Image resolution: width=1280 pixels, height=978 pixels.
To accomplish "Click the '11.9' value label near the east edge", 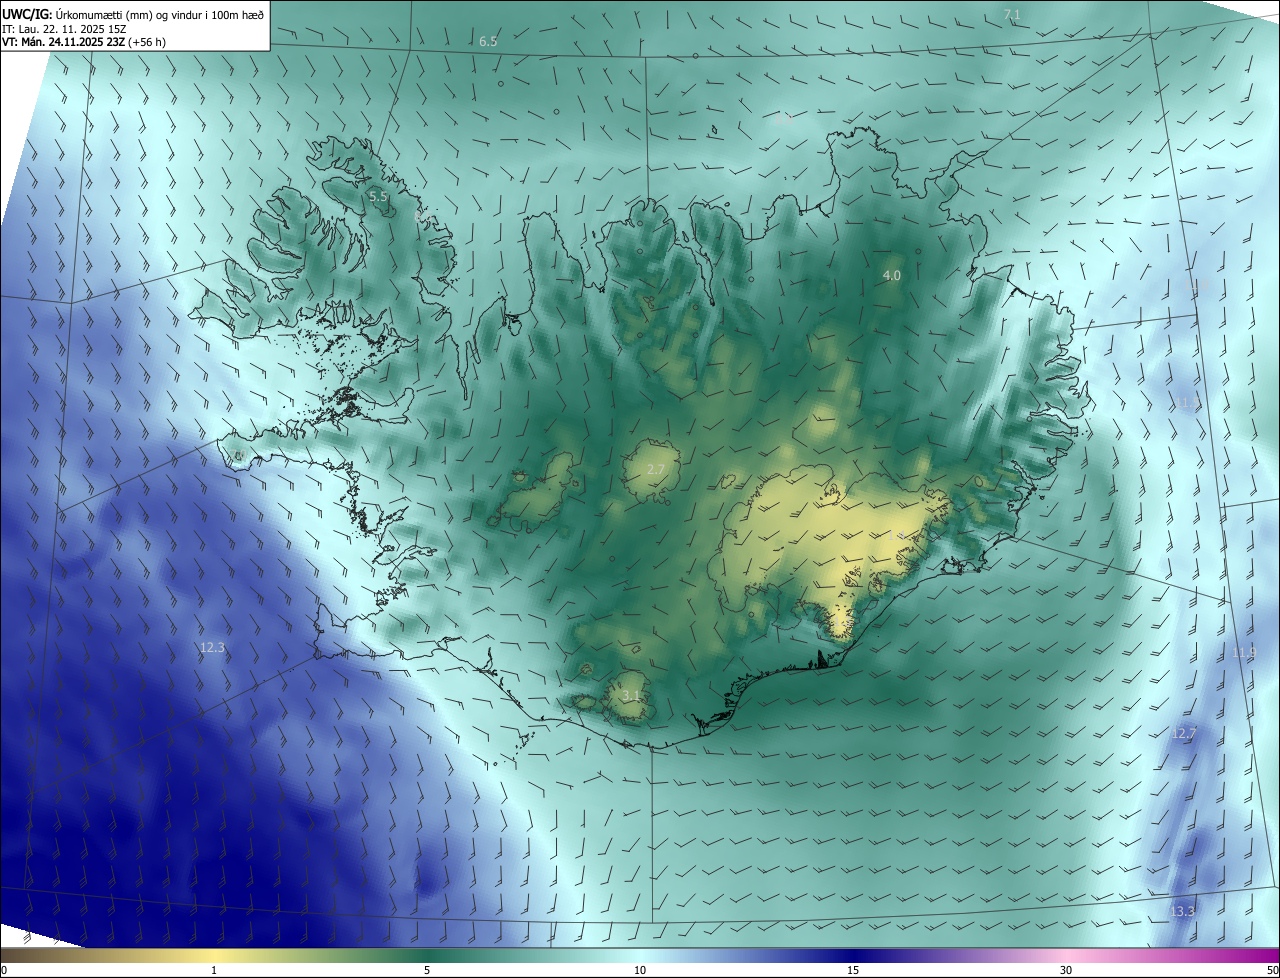I will (x=1243, y=653).
